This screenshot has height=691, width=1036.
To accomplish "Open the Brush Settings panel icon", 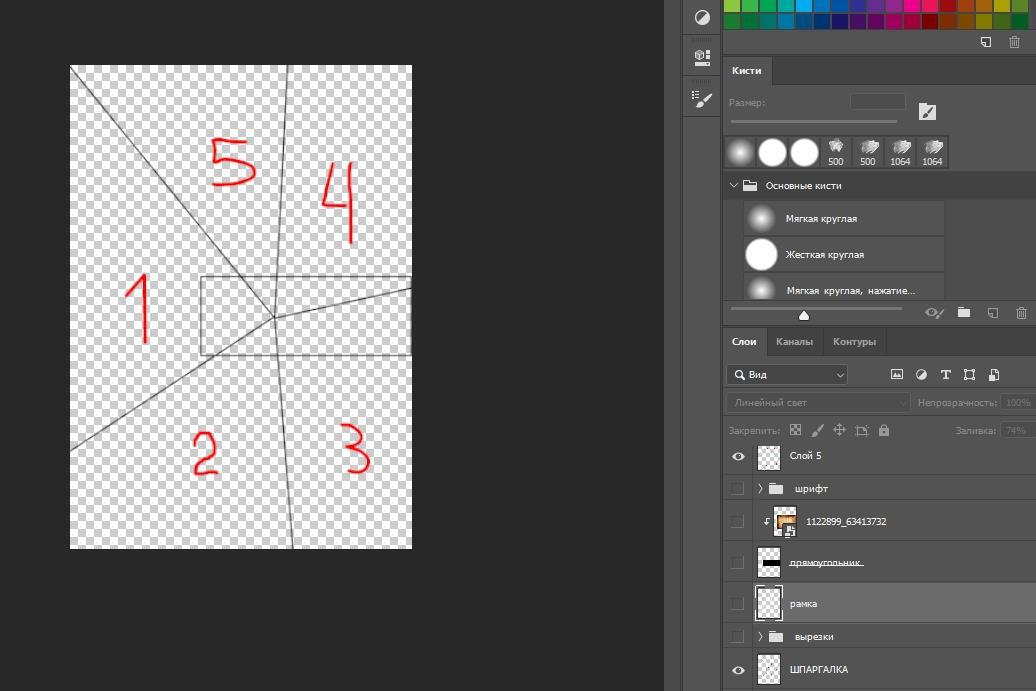I will coord(702,98).
